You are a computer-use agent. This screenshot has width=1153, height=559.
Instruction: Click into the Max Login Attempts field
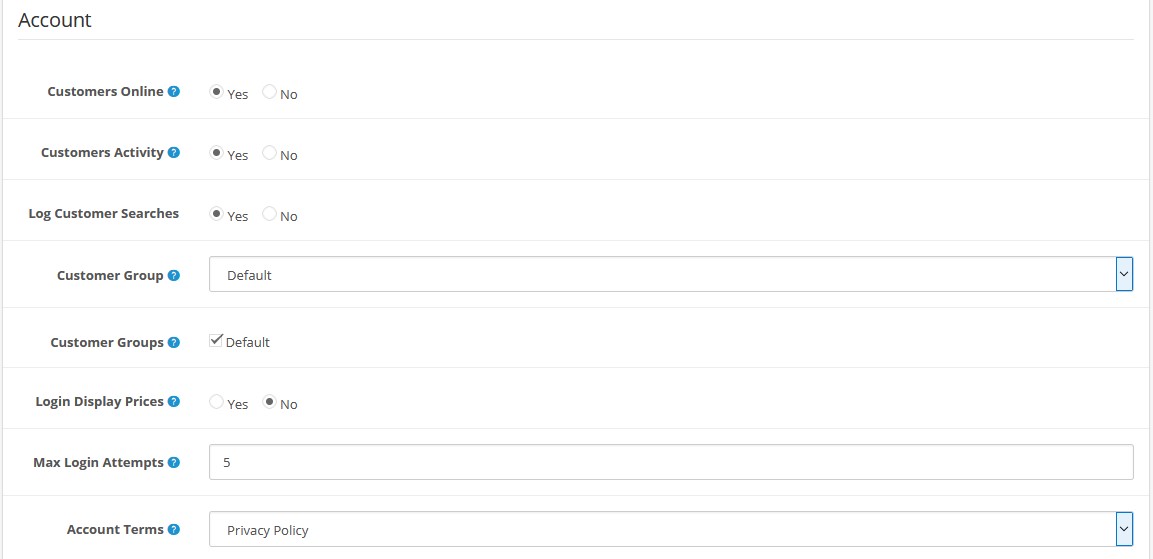tap(671, 463)
